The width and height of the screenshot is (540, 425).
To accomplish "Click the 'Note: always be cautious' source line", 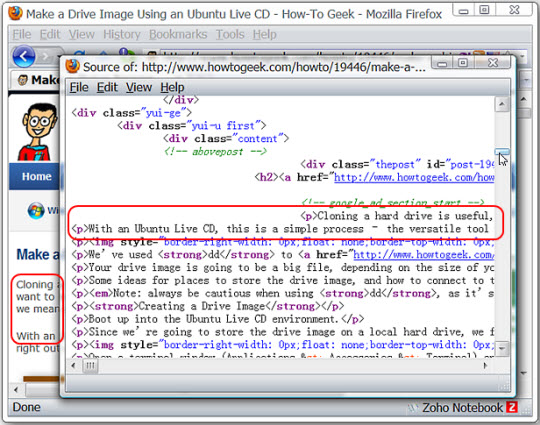I will [x=282, y=293].
